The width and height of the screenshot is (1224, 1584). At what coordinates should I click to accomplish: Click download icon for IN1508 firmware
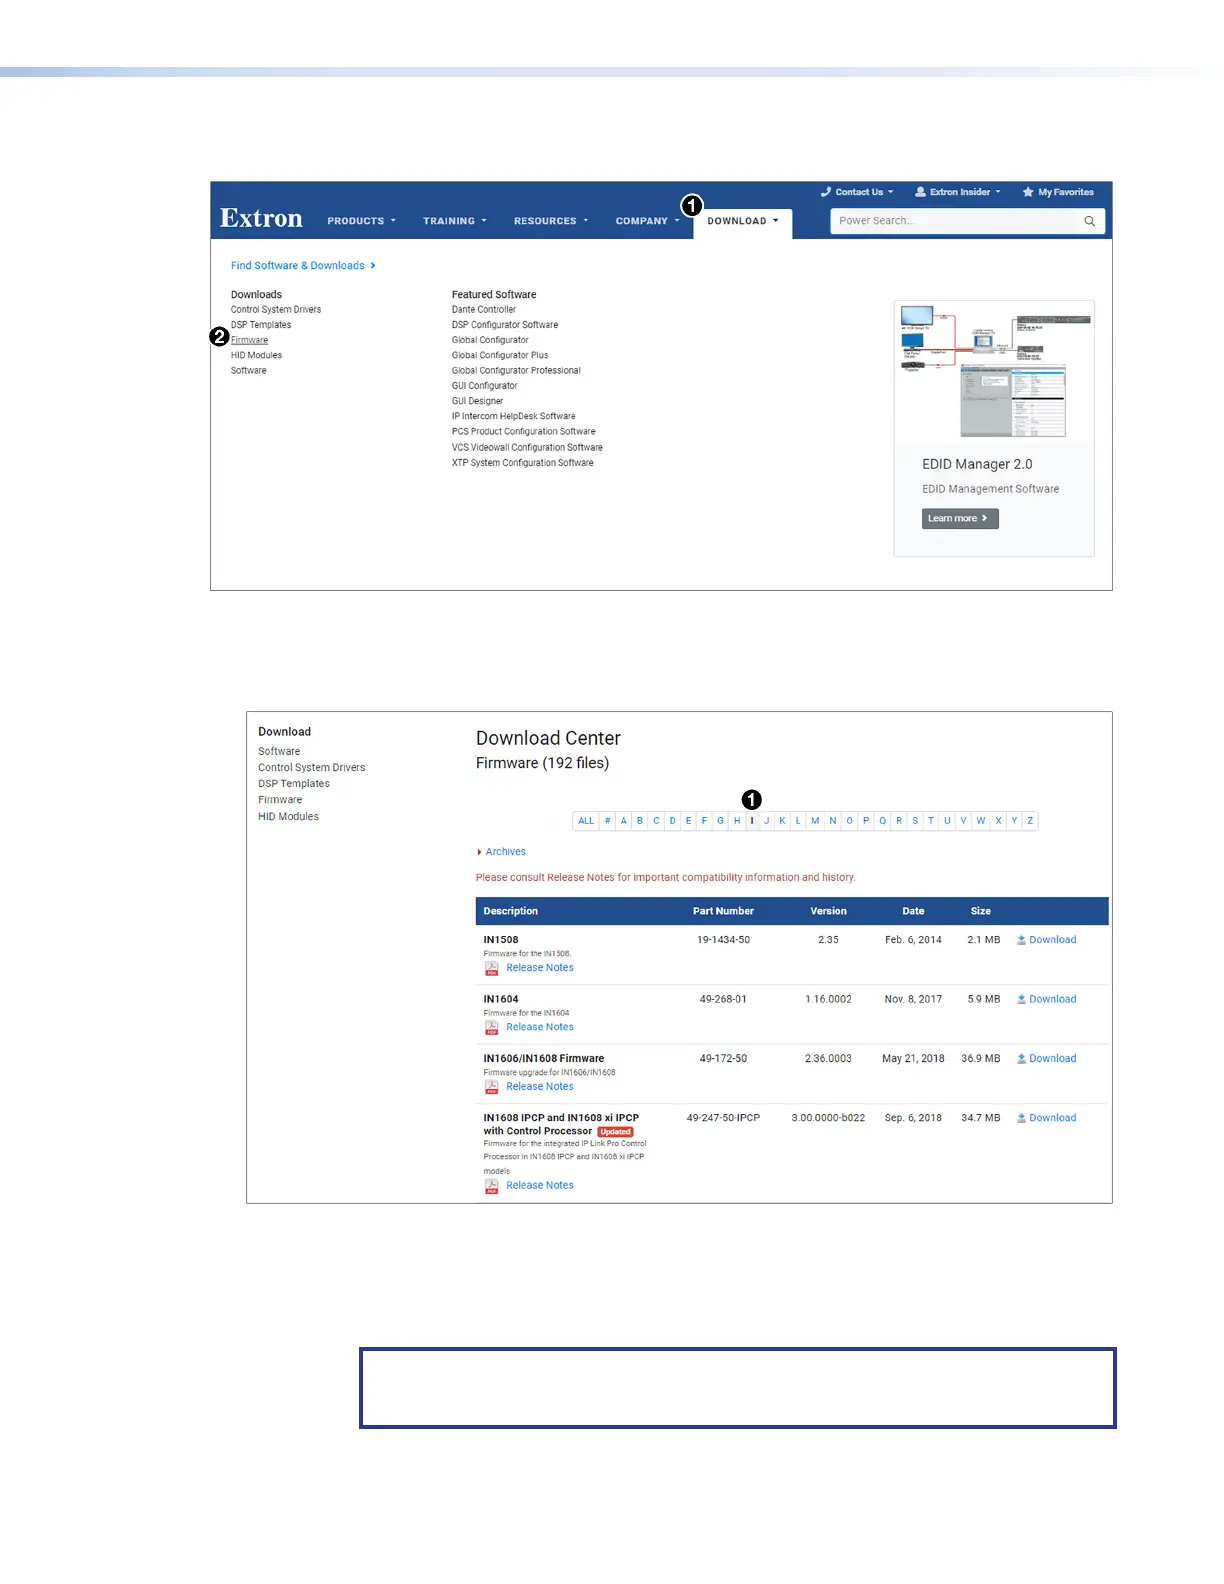point(1021,940)
